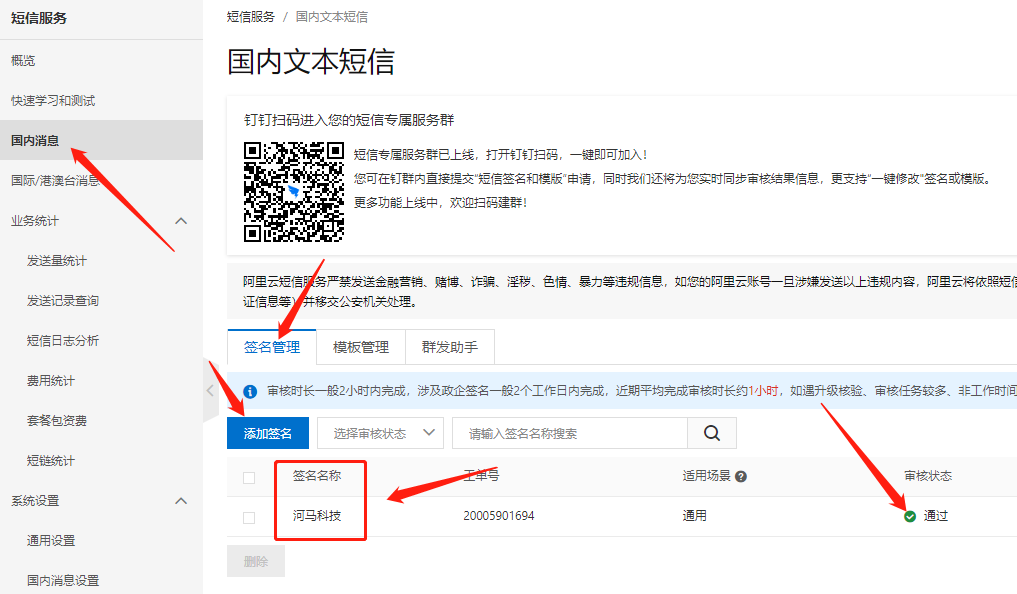Image resolution: width=1017 pixels, height=594 pixels.
Task: Select 国内消息 in the sidebar
Action: click(35, 140)
